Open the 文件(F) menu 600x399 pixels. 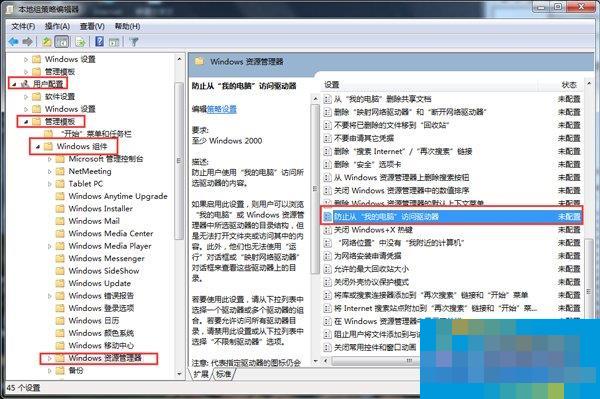click(x=23, y=26)
